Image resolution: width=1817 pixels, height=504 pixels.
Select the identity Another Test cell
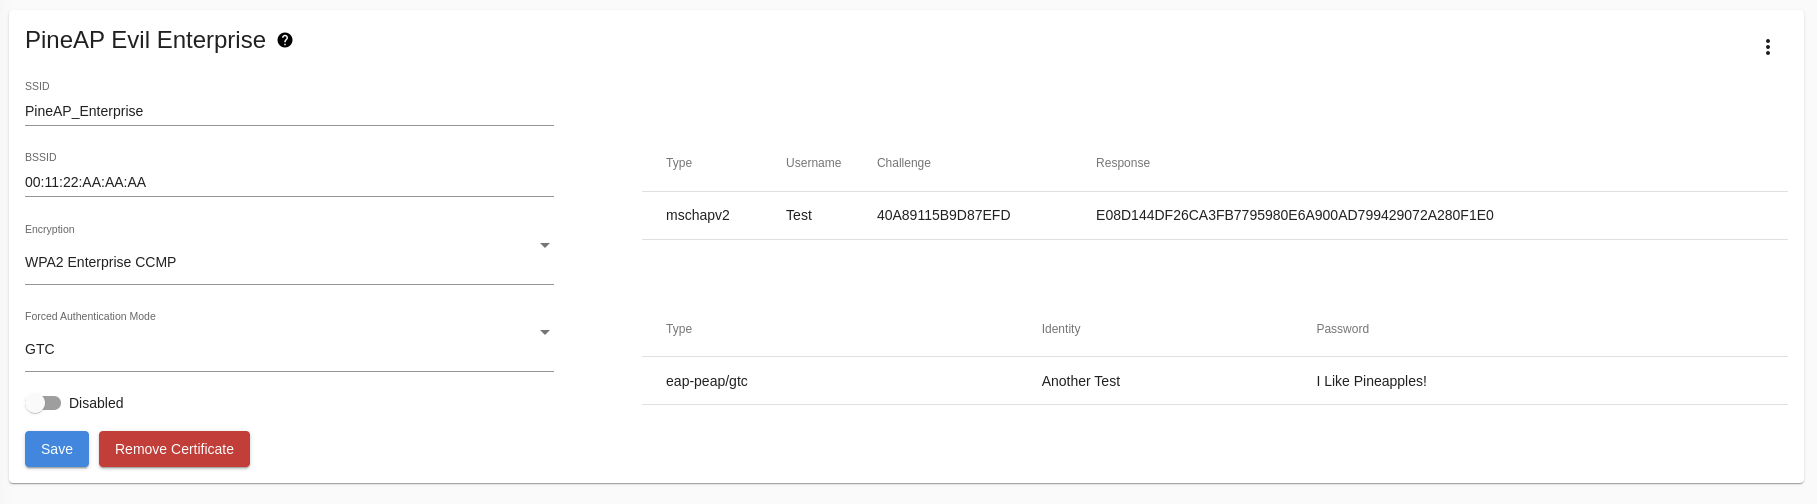point(1081,381)
